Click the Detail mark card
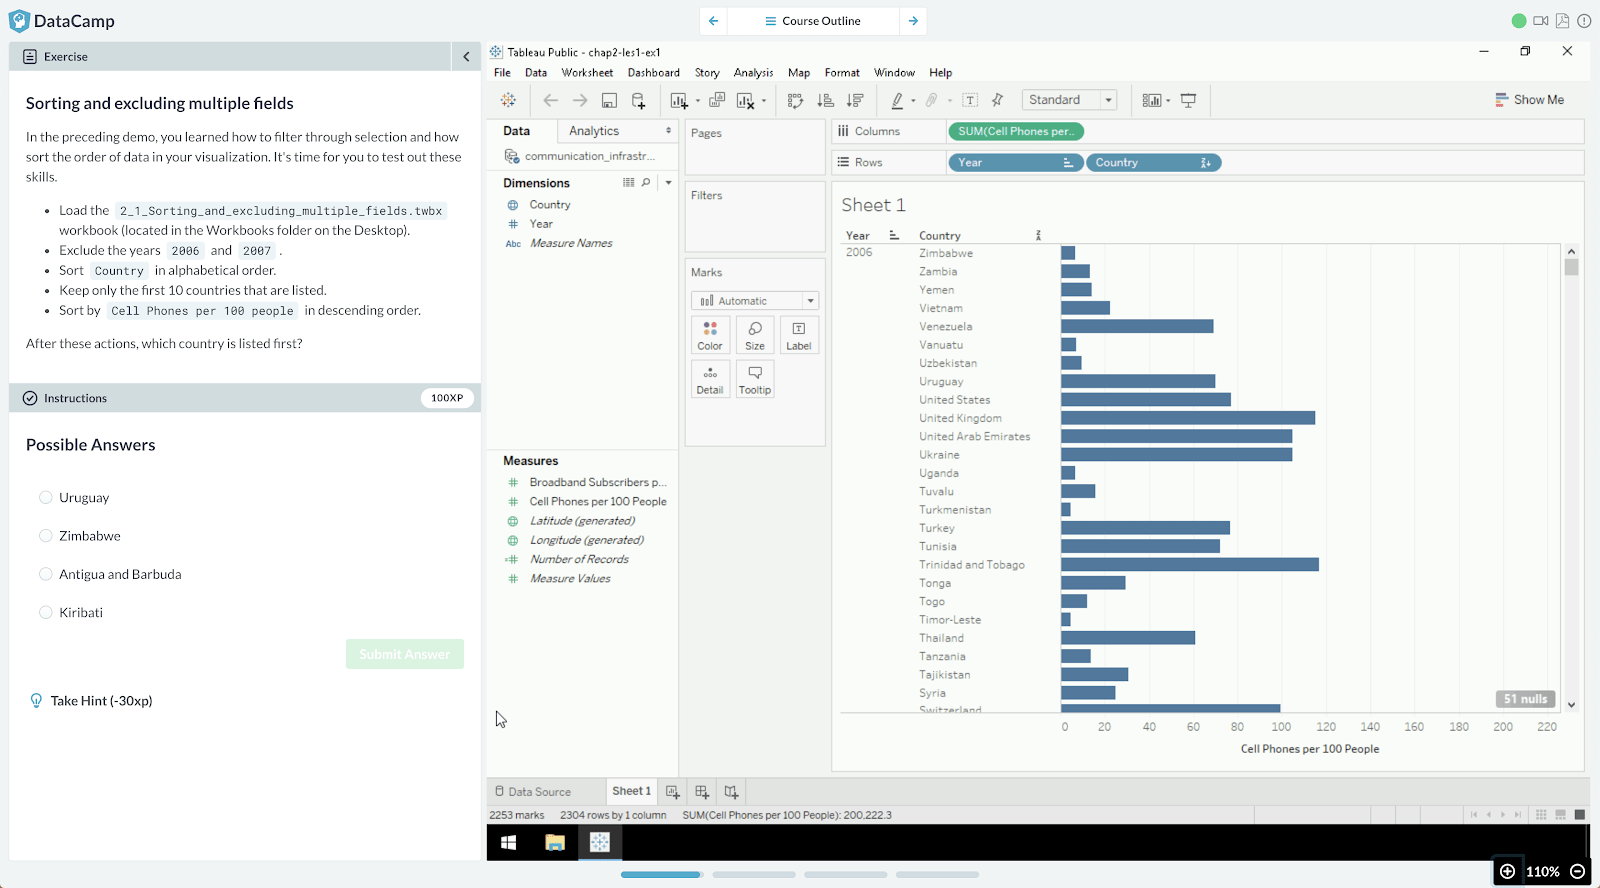Image resolution: width=1600 pixels, height=888 pixels. pos(710,379)
